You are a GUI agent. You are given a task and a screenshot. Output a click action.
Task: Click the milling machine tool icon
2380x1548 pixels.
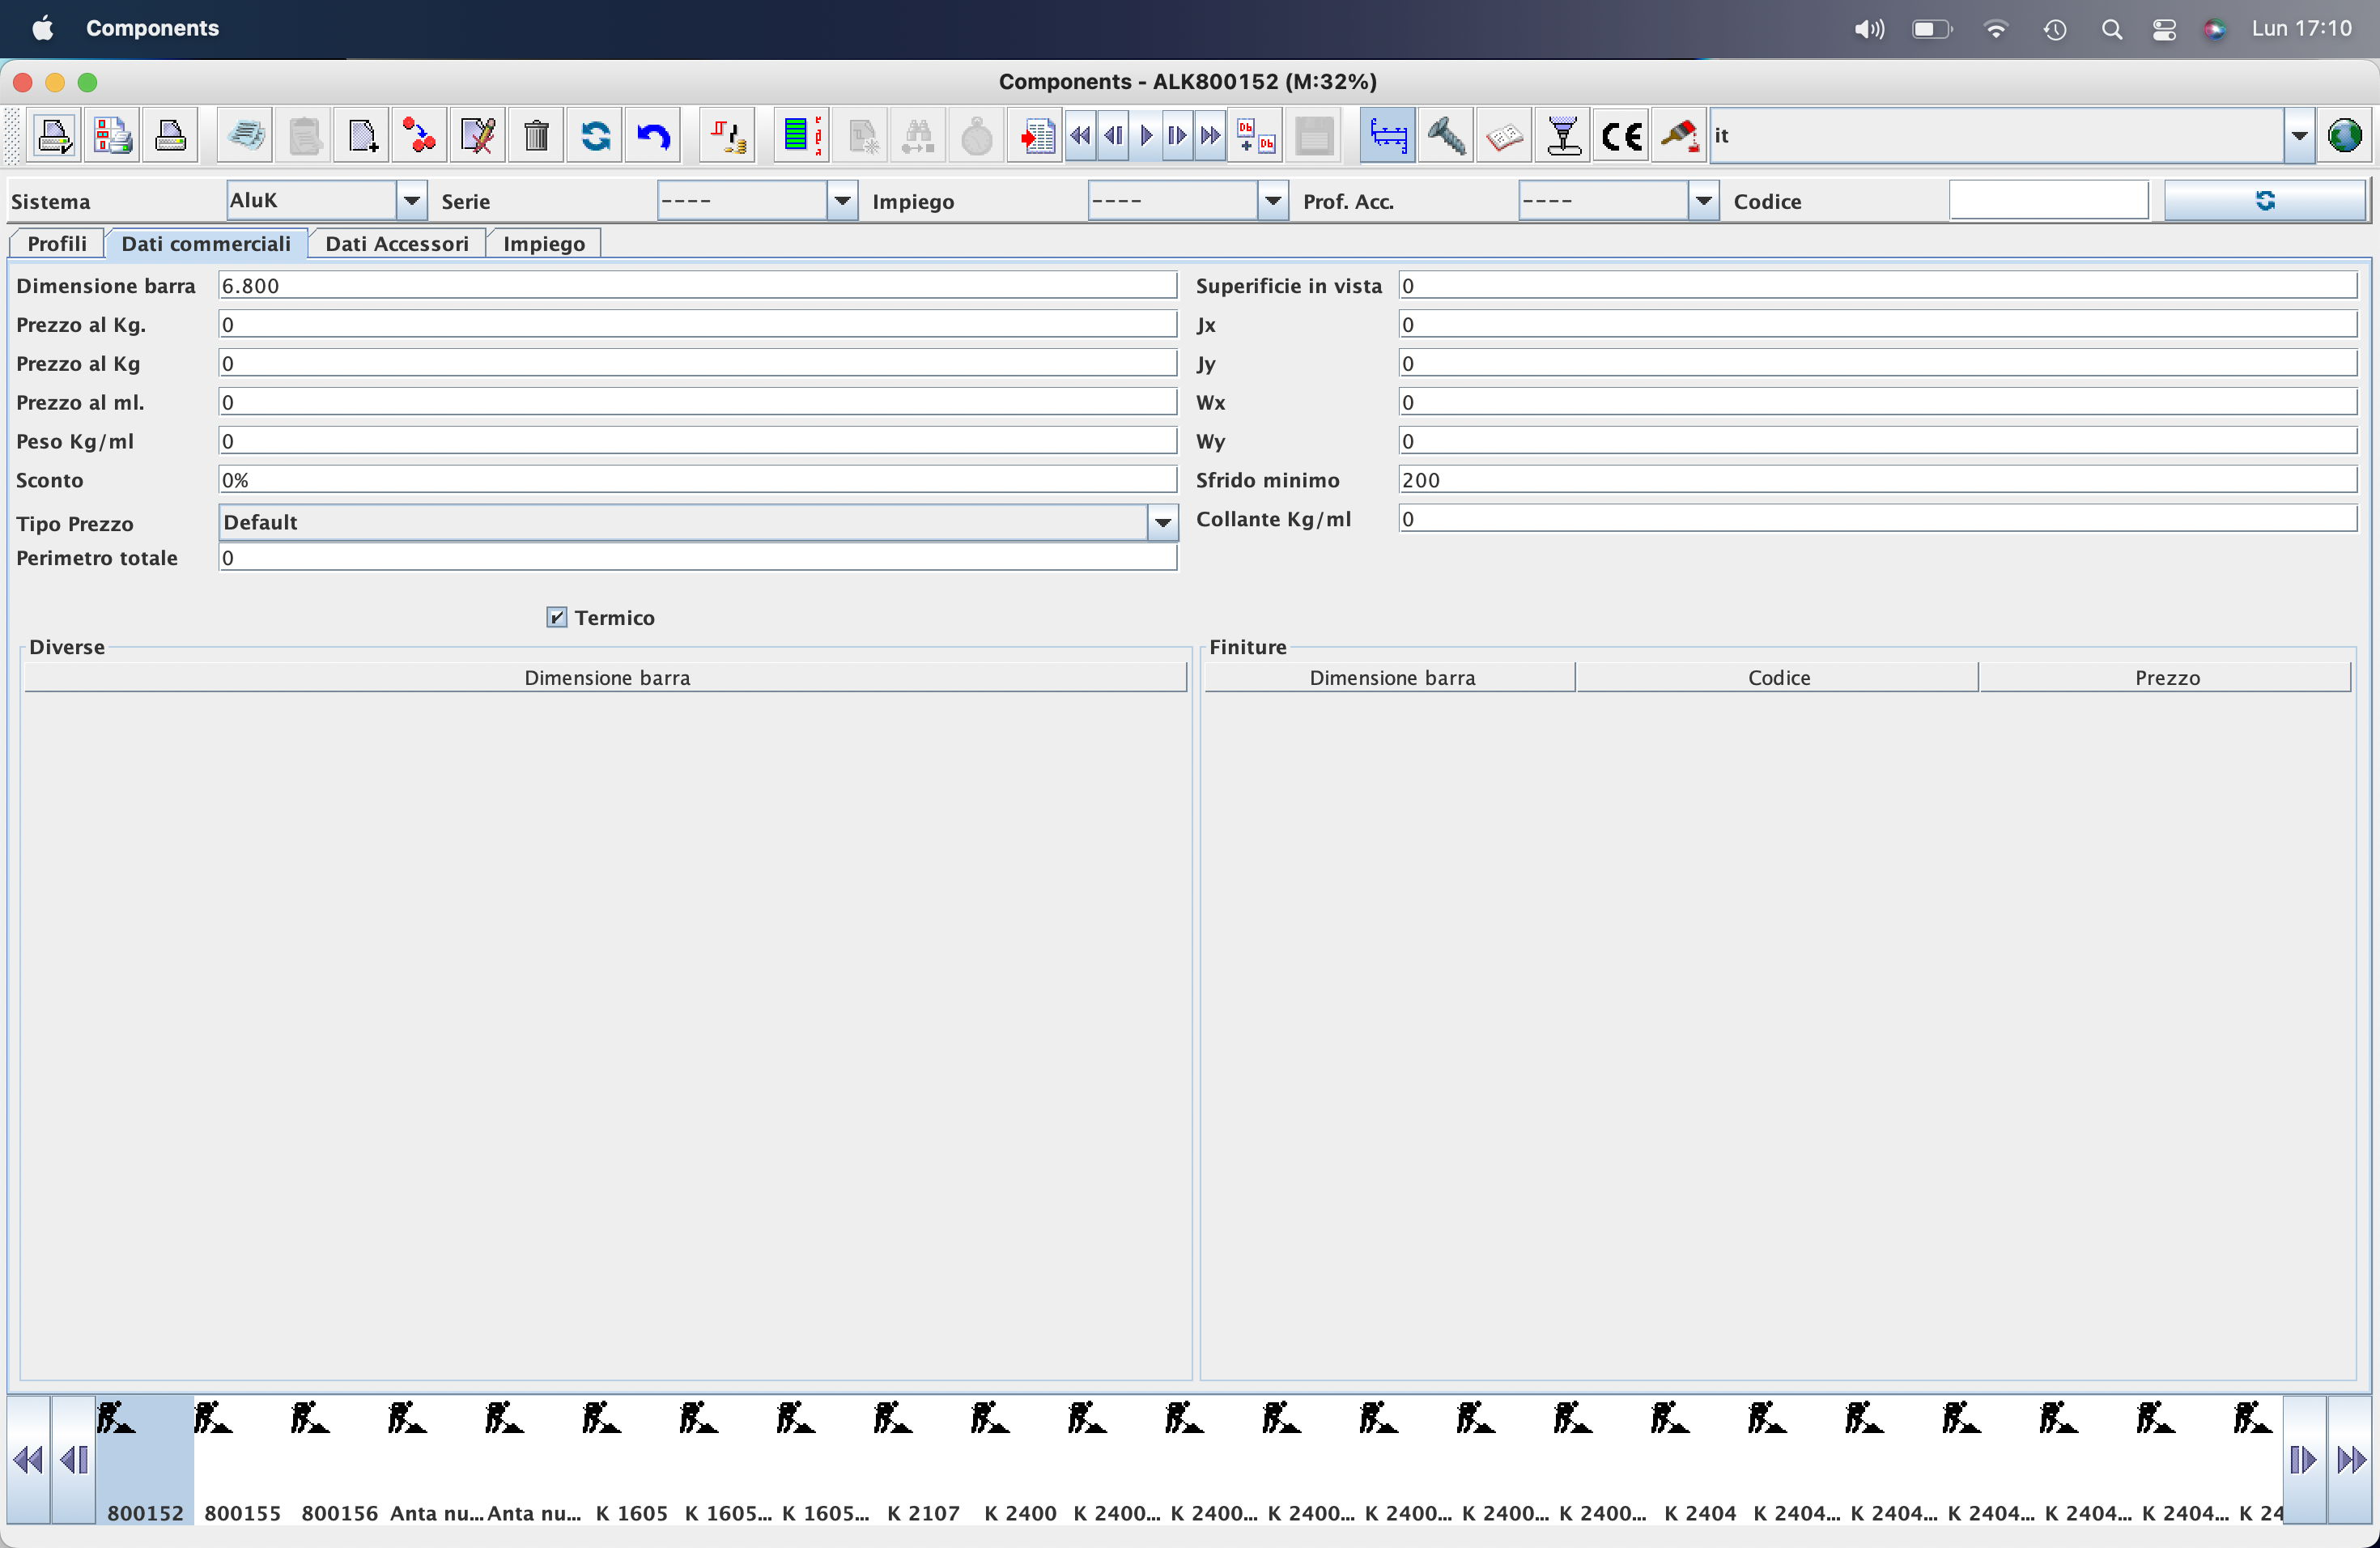pyautogui.click(x=1563, y=135)
